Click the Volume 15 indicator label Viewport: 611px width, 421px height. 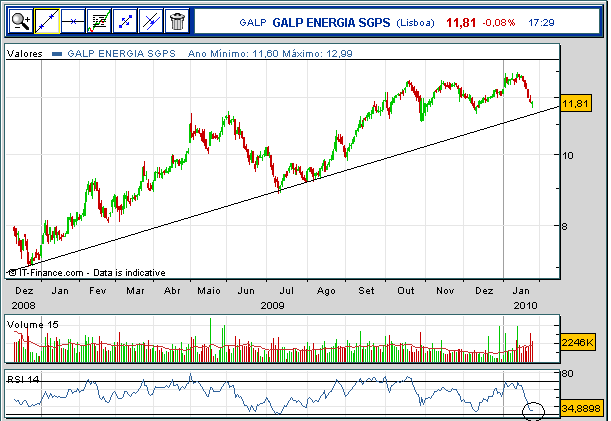(x=33, y=325)
